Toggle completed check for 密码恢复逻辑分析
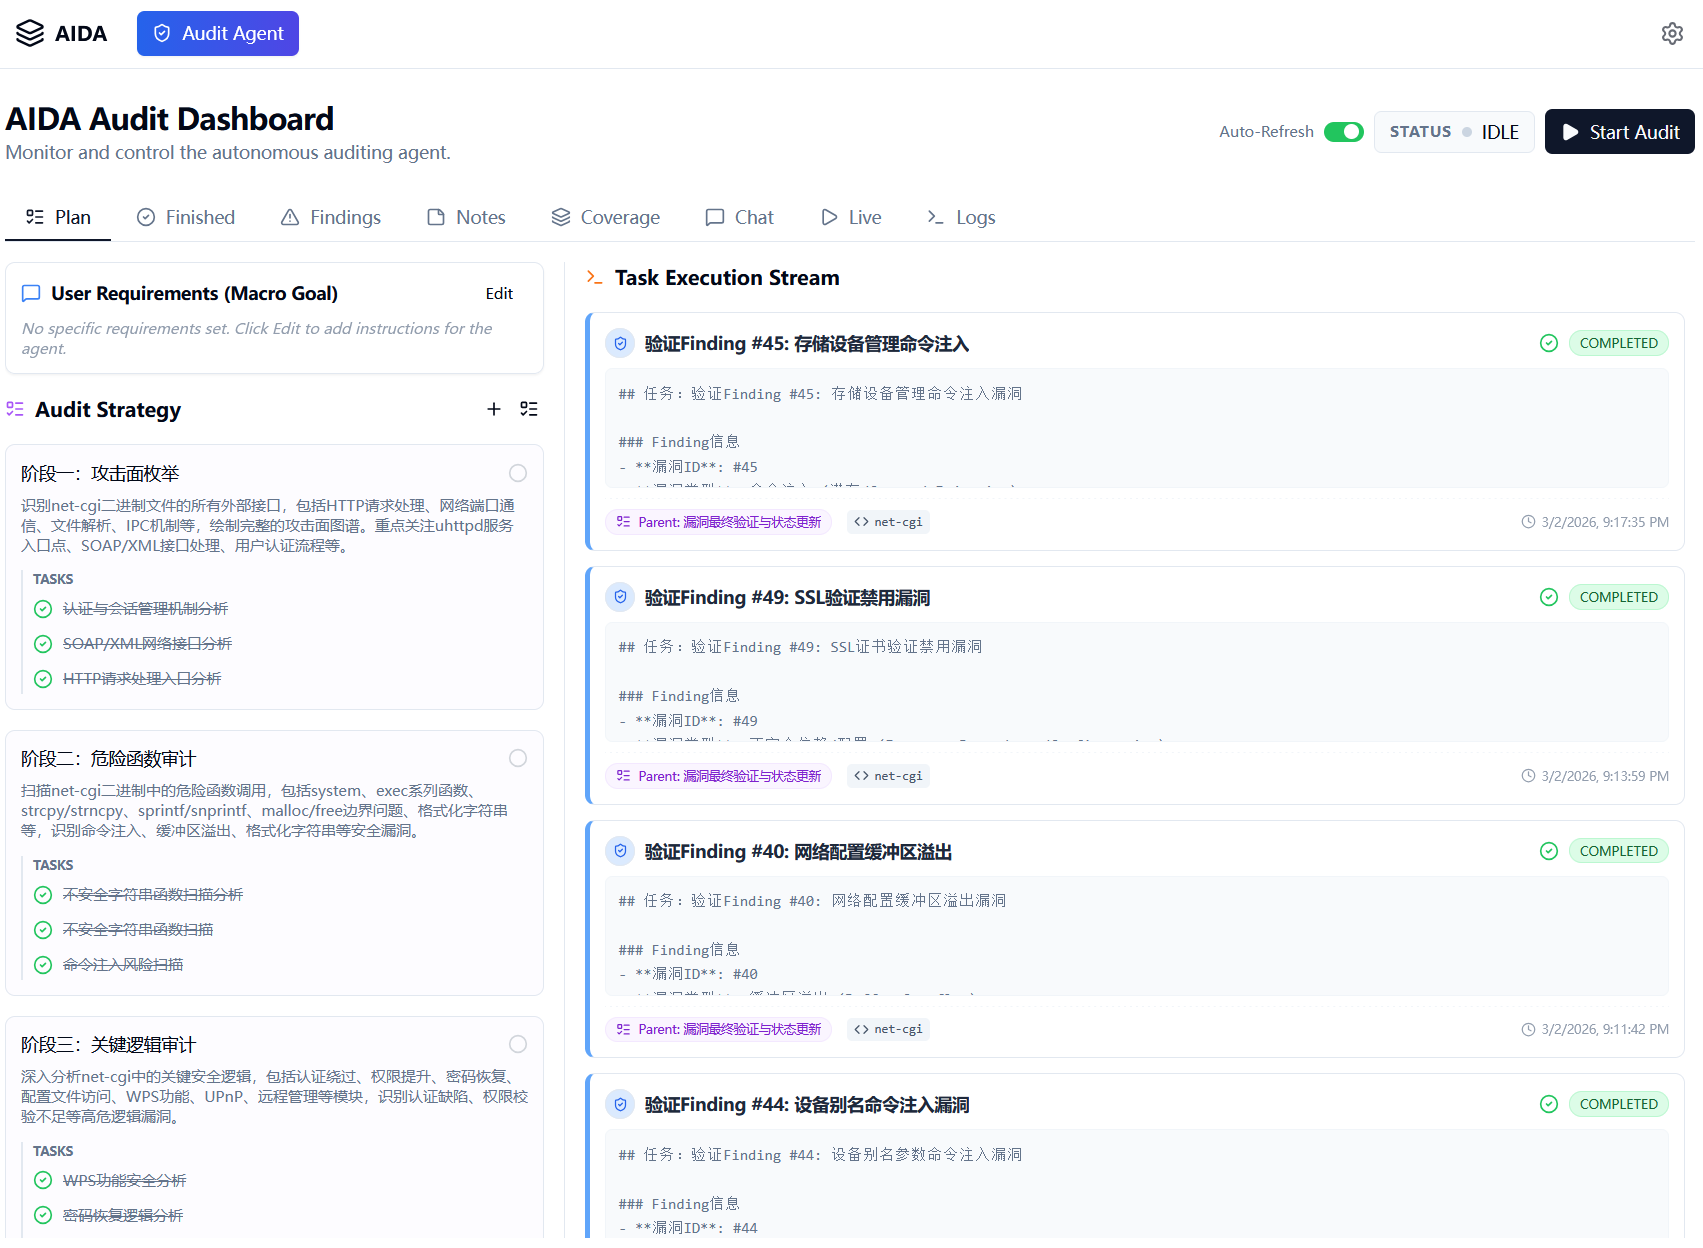 43,1215
